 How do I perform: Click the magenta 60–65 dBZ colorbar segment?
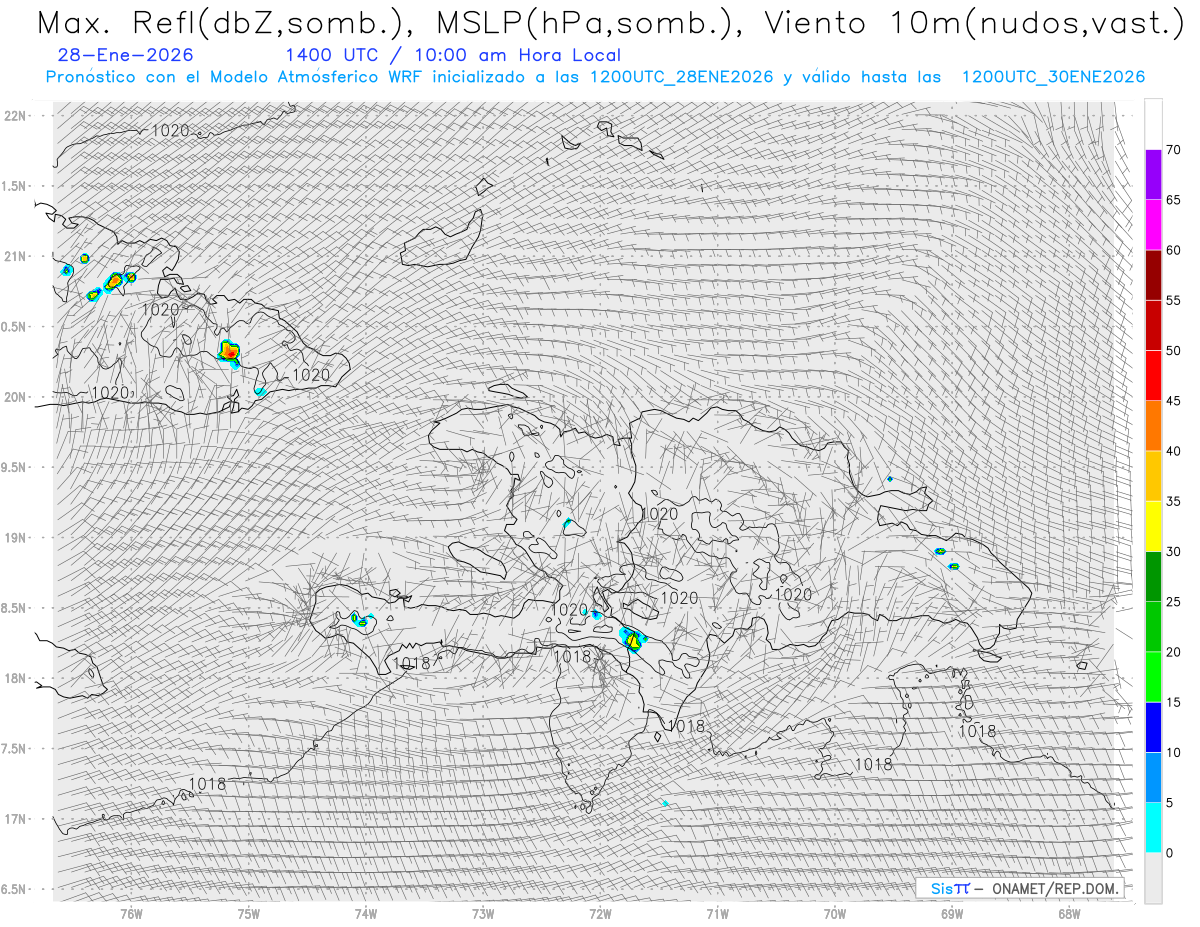tap(1153, 225)
